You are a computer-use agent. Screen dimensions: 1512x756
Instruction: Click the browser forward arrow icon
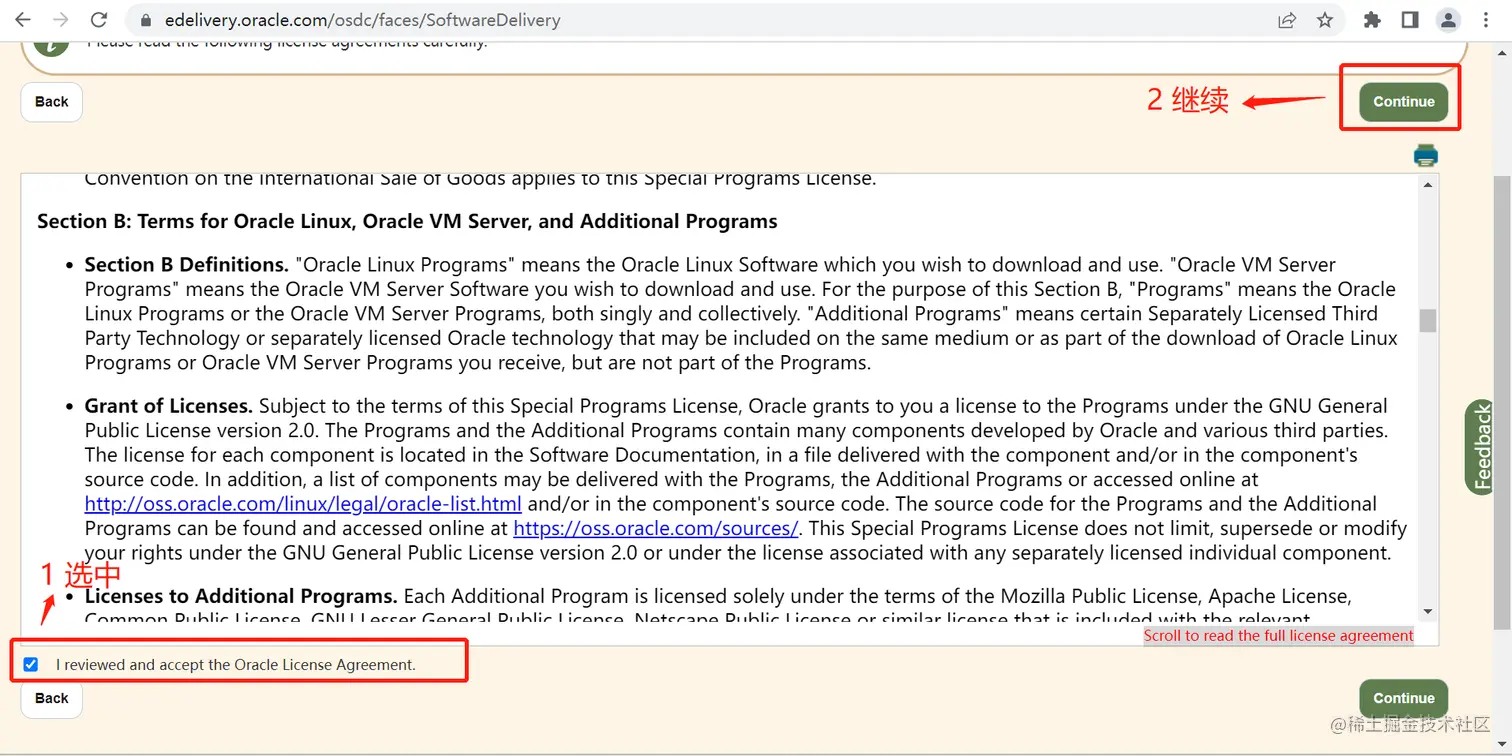pyautogui.click(x=60, y=20)
